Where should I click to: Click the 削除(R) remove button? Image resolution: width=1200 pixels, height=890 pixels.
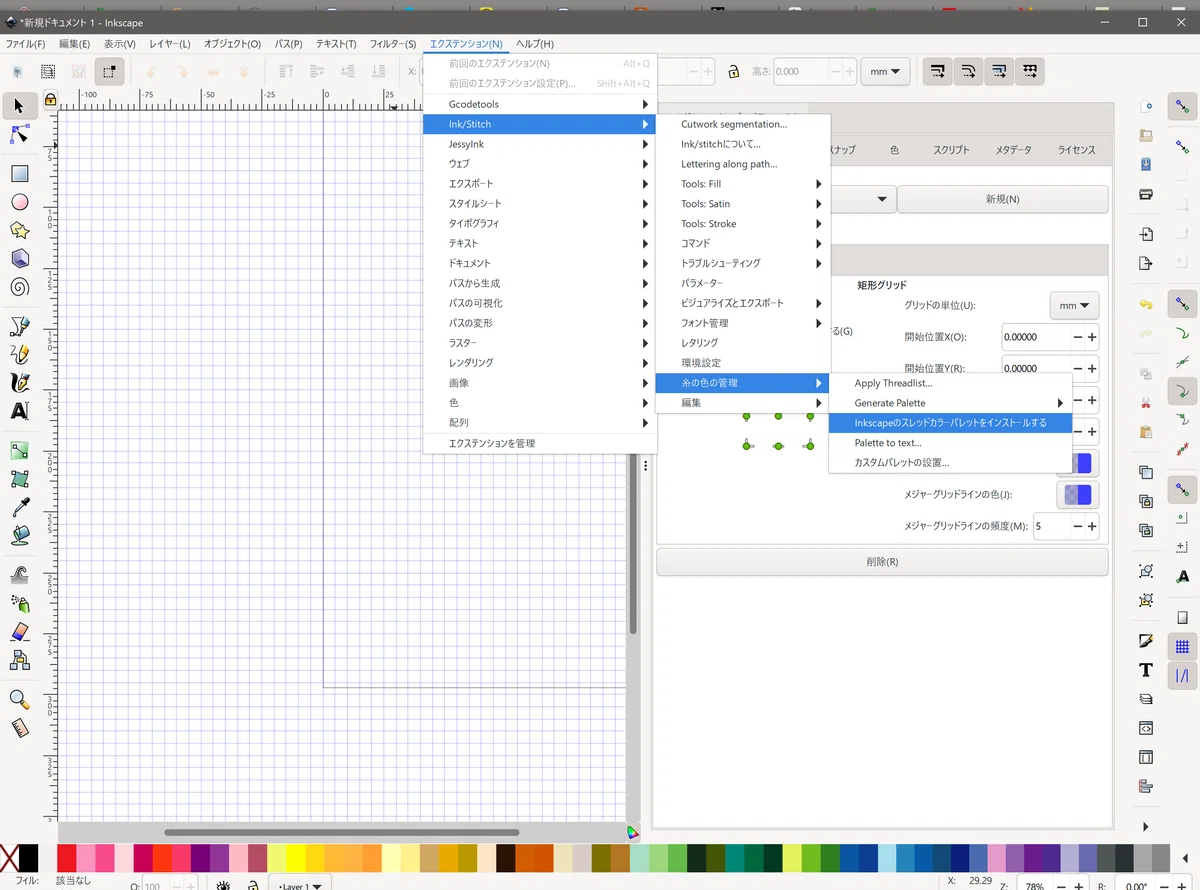click(x=882, y=562)
